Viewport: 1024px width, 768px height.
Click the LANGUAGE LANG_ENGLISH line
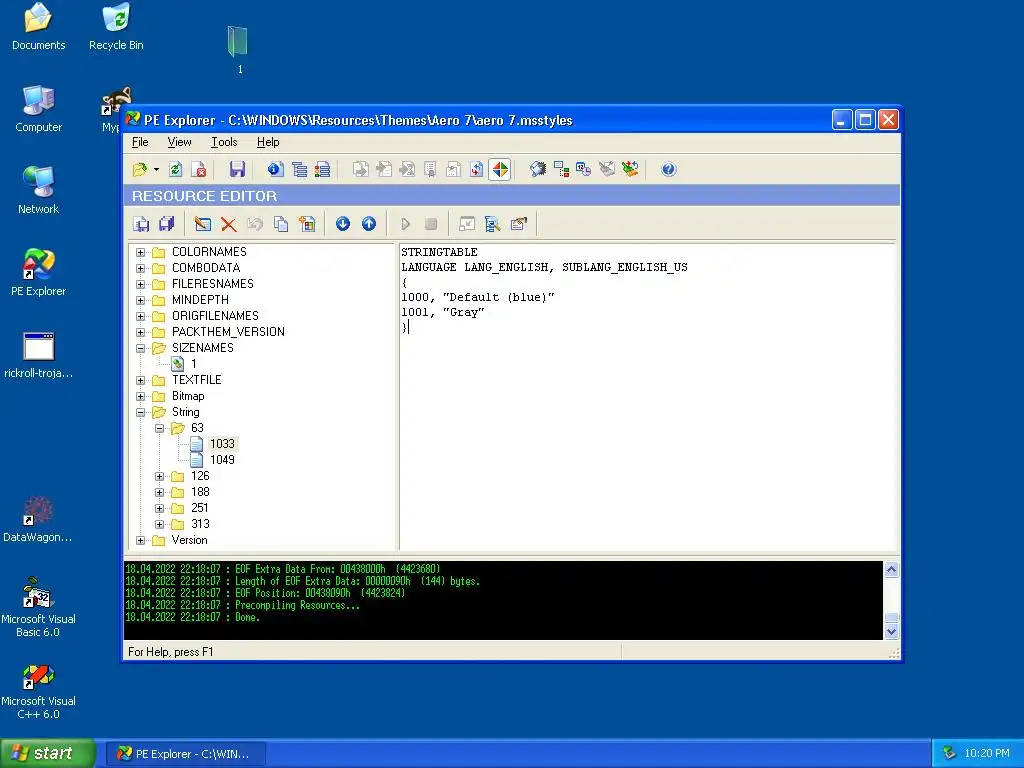coord(544,267)
